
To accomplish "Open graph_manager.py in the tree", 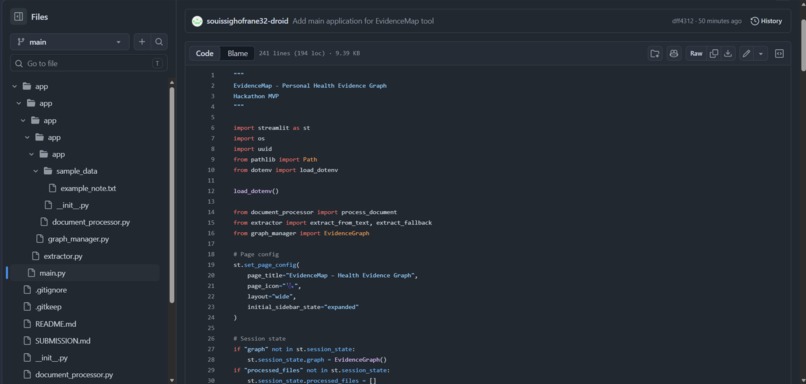I will [x=78, y=239].
